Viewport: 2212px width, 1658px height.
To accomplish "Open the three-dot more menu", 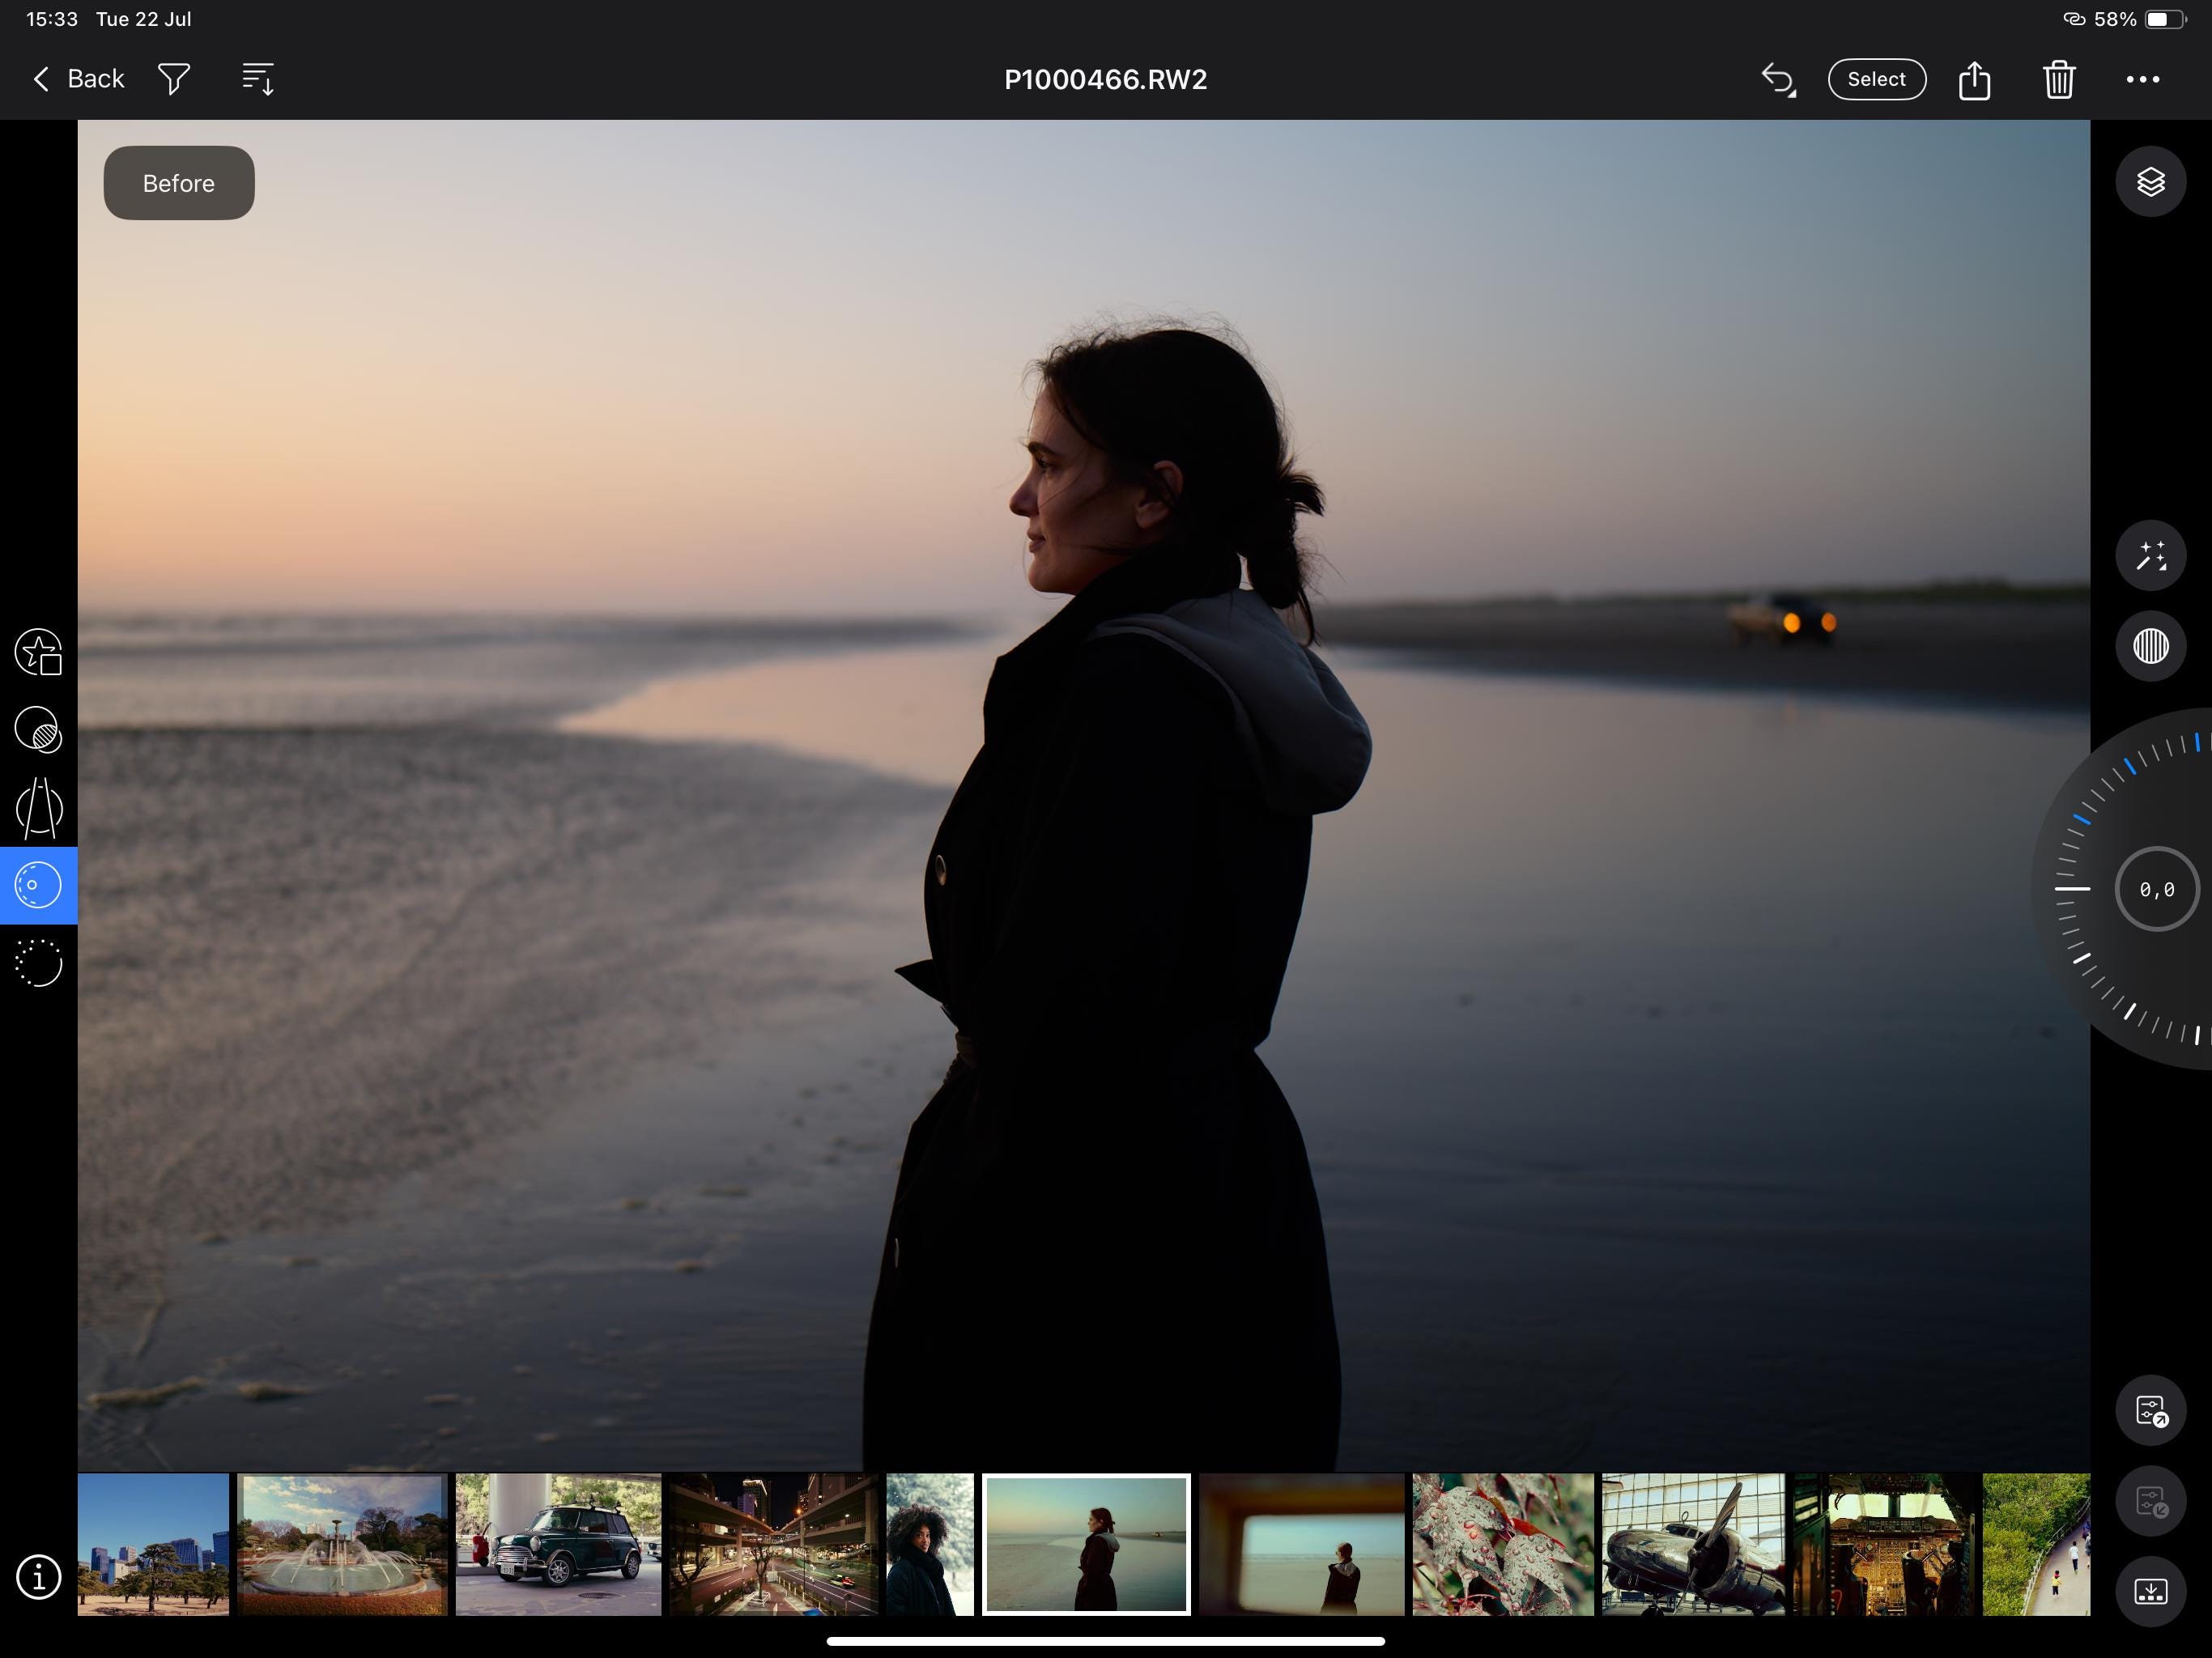I will (2142, 79).
